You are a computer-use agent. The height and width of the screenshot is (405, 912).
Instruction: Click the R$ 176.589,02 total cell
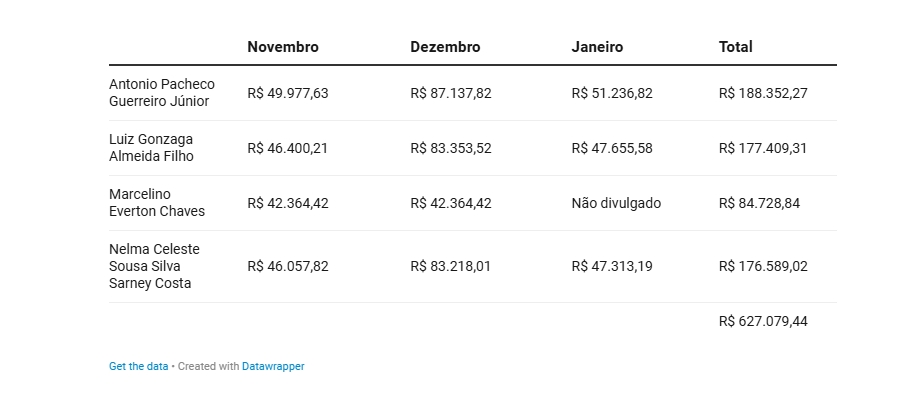(763, 266)
